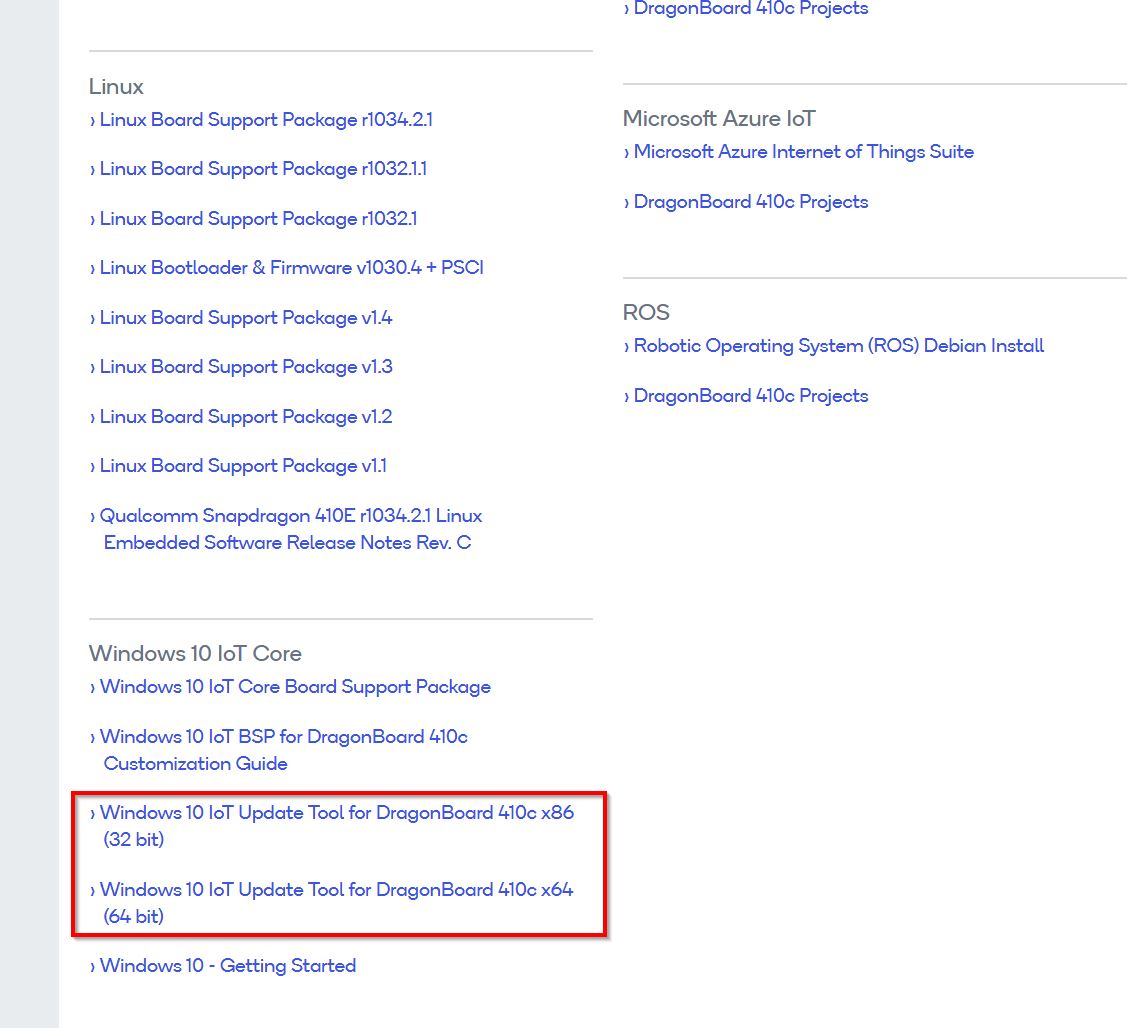Download Windows 10 IoT Update Tool x86 (32 bit)
This screenshot has height=1028, width=1140.
pyautogui.click(x=337, y=826)
